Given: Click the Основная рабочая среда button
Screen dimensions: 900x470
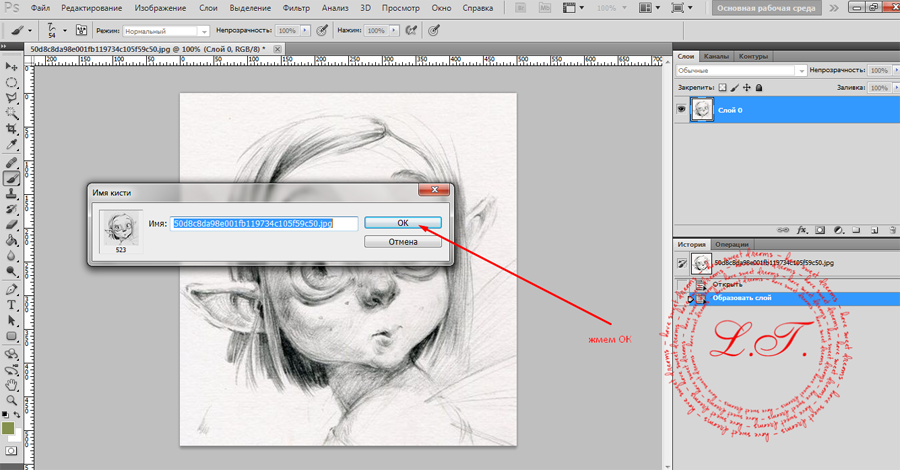Looking at the screenshot, I should [x=766, y=8].
